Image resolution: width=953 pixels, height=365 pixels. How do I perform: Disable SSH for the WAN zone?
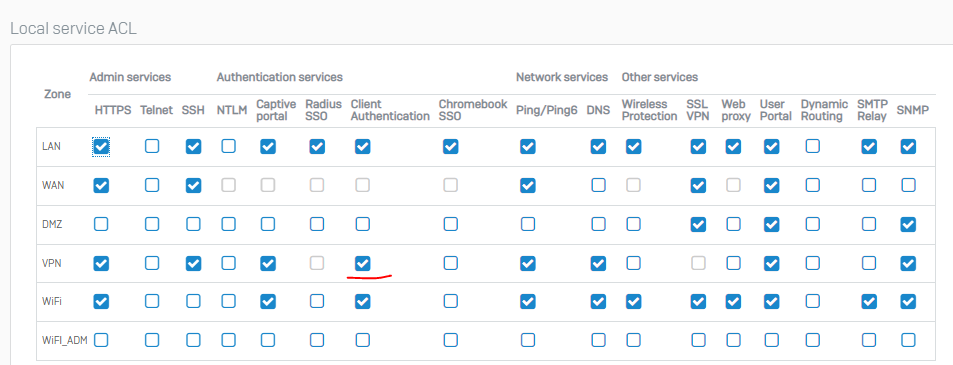[193, 185]
